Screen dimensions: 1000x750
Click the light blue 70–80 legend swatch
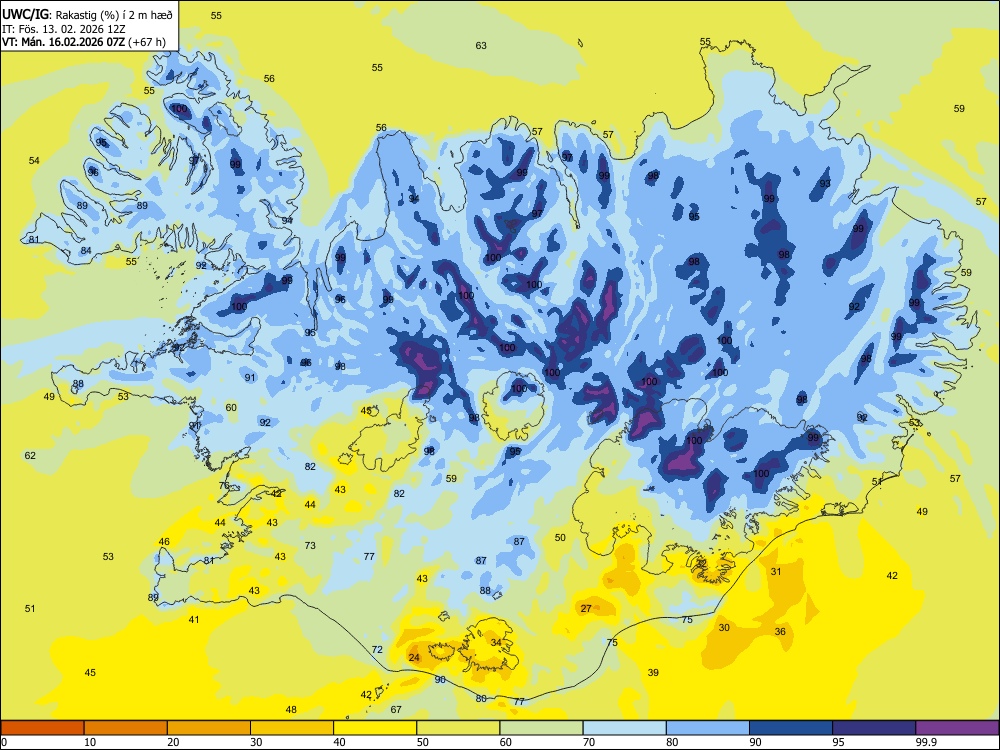point(624,728)
